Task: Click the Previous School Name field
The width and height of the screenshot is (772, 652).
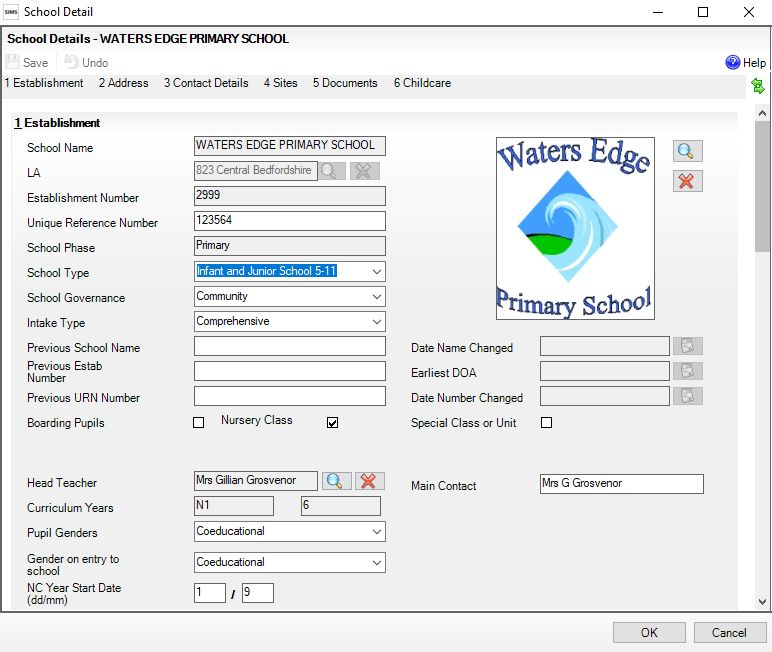Action: [290, 346]
